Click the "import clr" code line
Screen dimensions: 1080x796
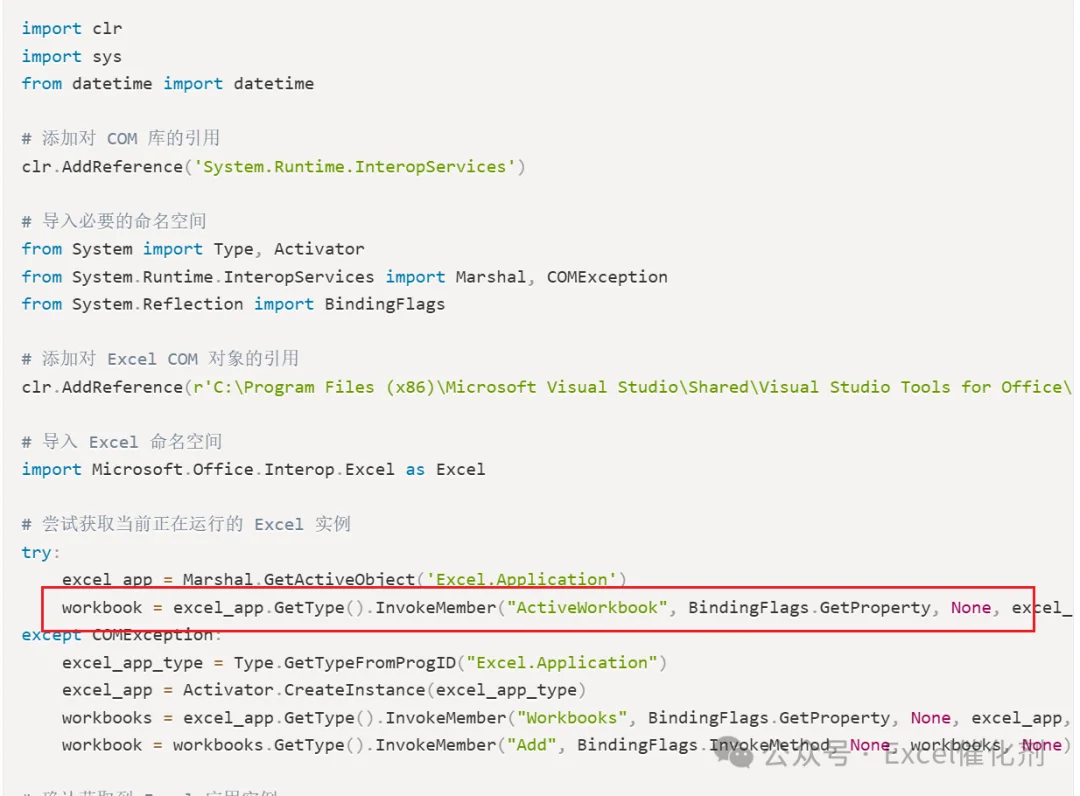72,29
